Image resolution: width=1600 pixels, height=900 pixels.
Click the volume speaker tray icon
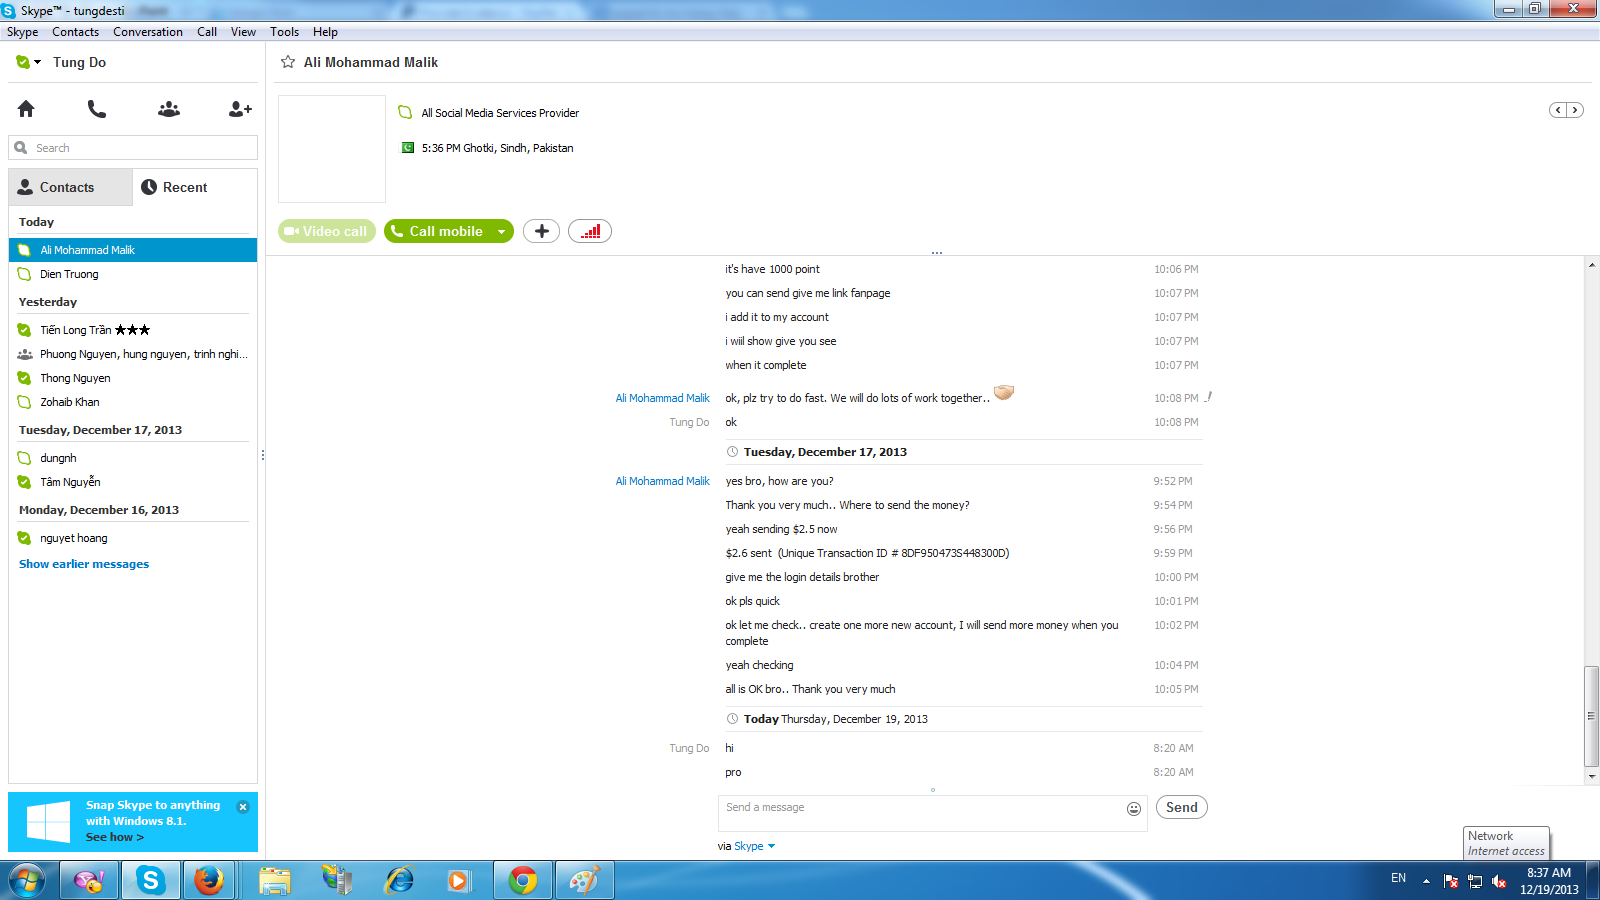pos(1499,881)
